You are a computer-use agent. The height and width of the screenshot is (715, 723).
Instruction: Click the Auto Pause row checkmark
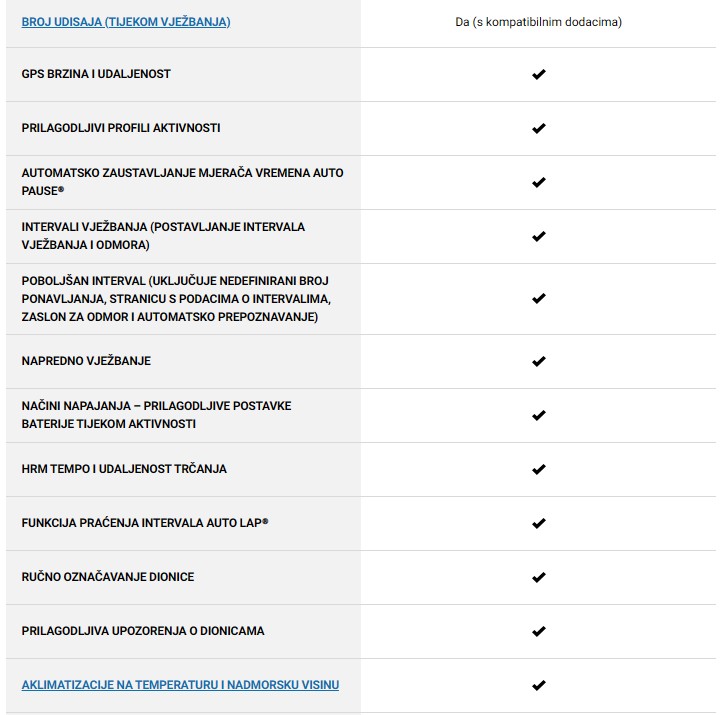(539, 182)
